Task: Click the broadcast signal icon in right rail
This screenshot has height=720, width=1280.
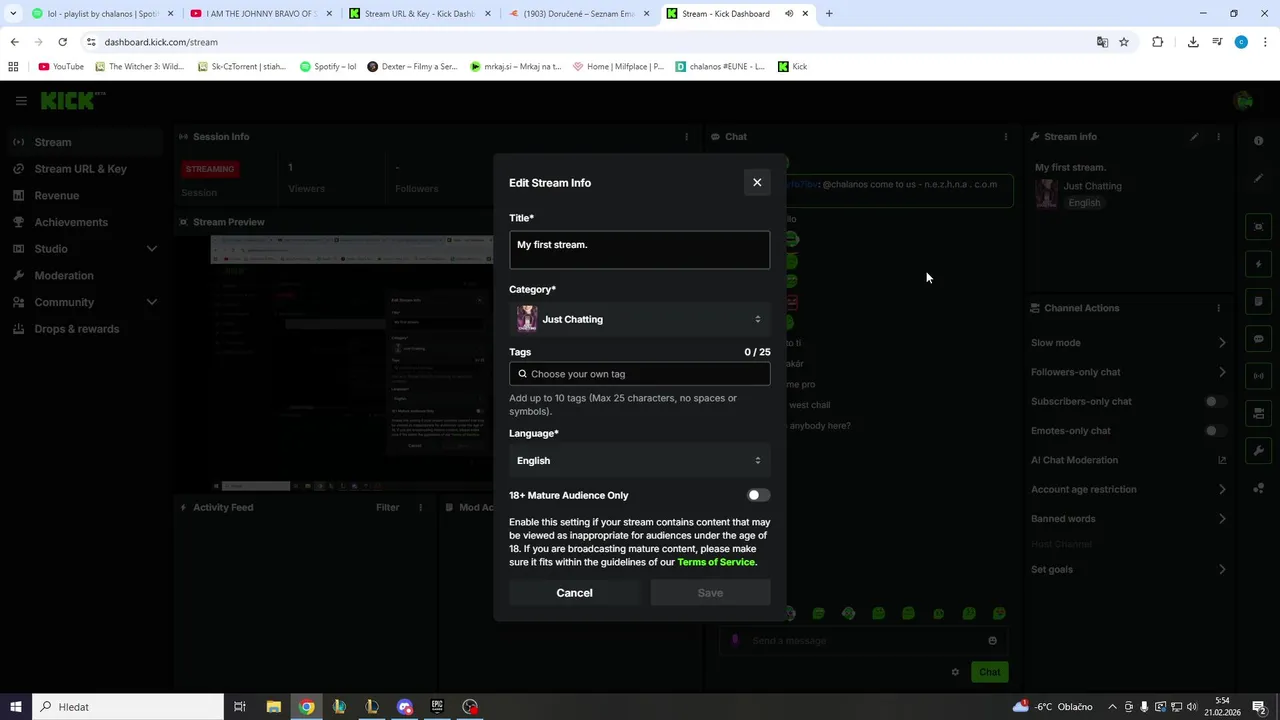Action: coord(1259,376)
